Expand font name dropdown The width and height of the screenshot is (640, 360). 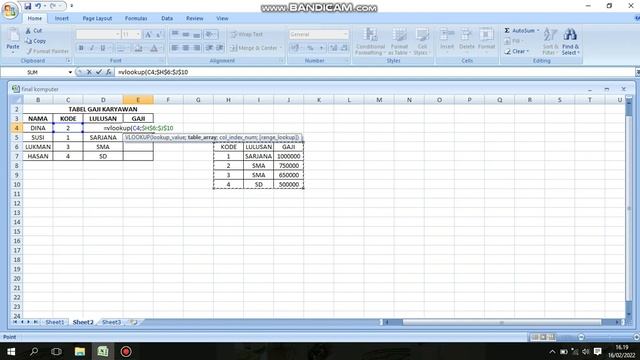tap(118, 34)
